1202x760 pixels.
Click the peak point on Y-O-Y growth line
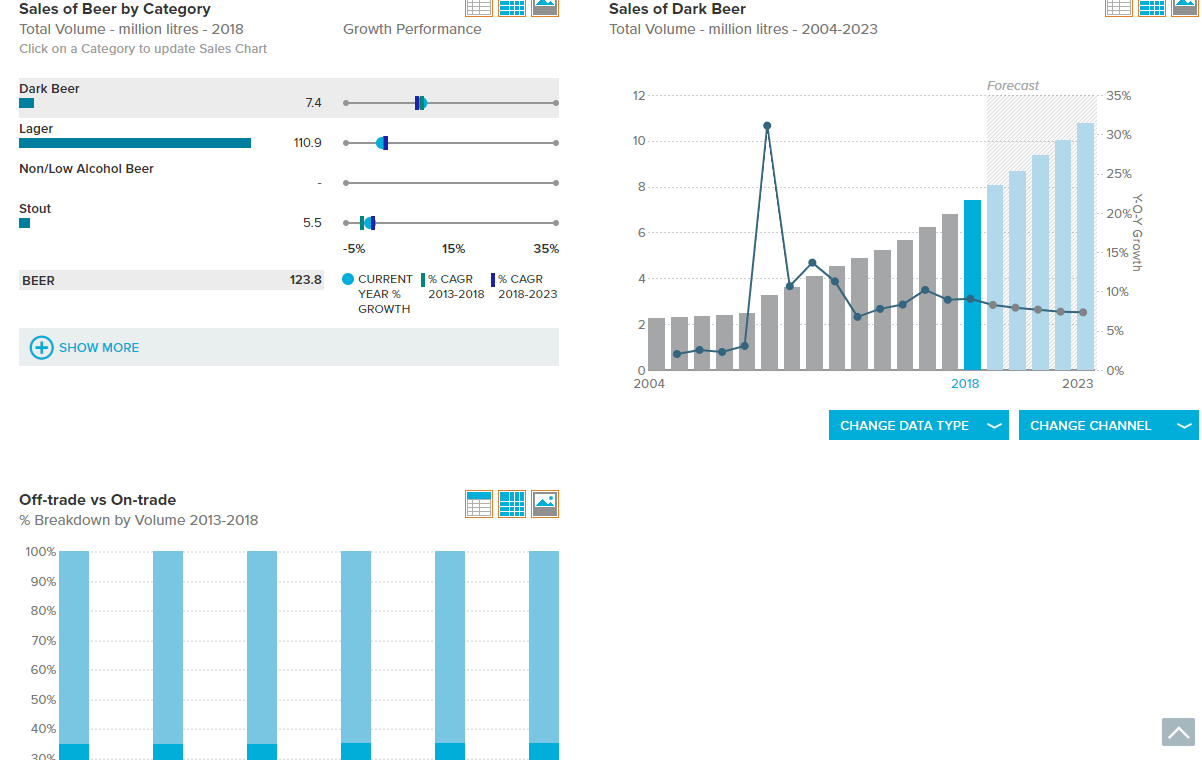tap(767, 126)
